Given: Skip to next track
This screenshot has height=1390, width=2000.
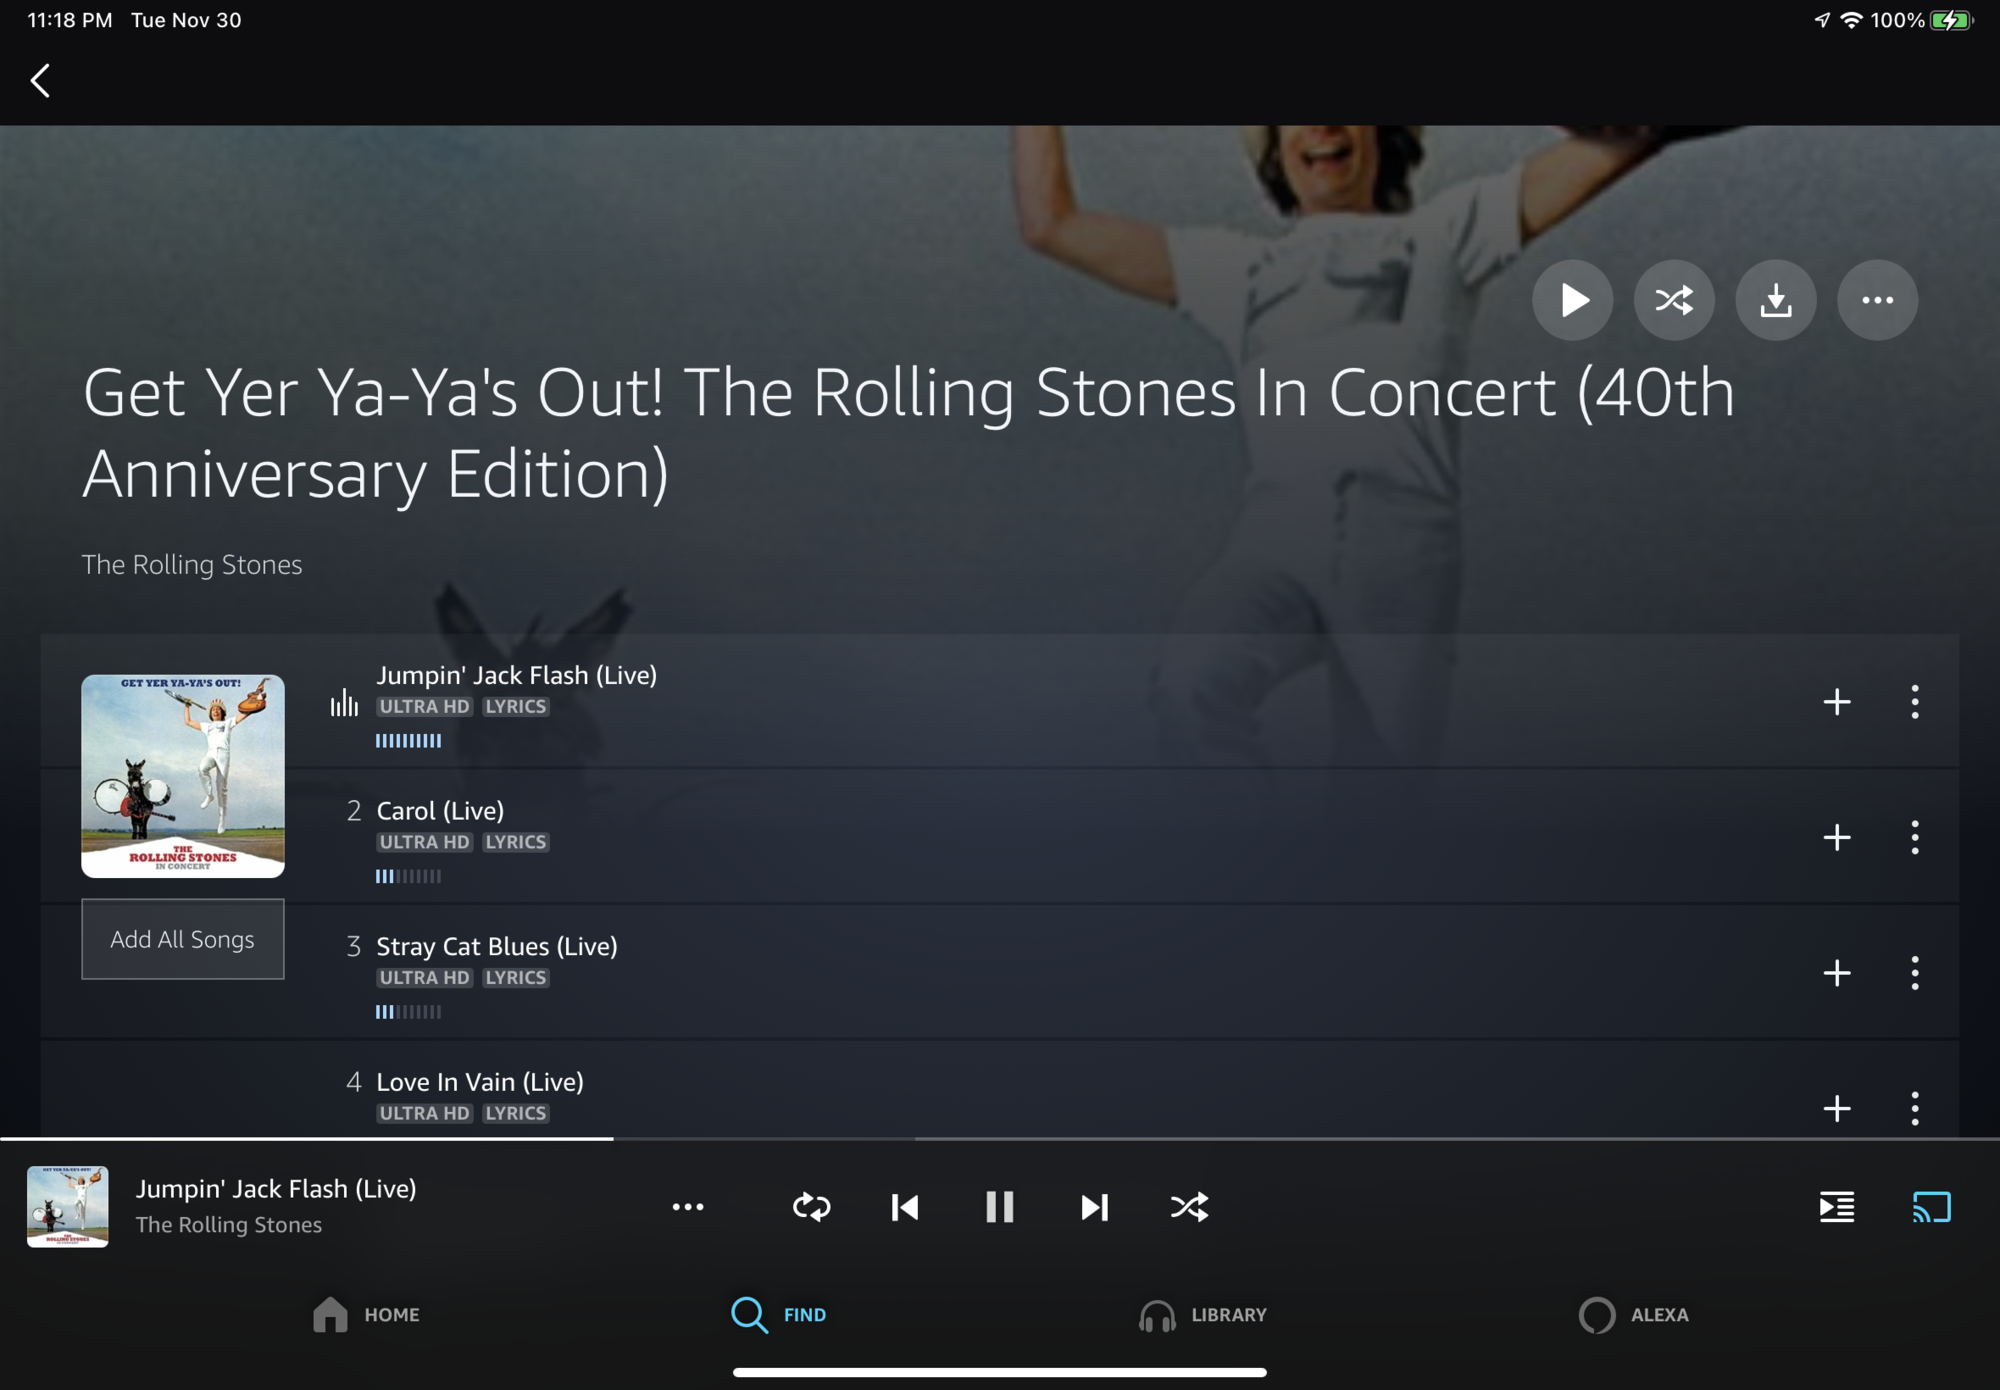Looking at the screenshot, I should (x=1095, y=1207).
